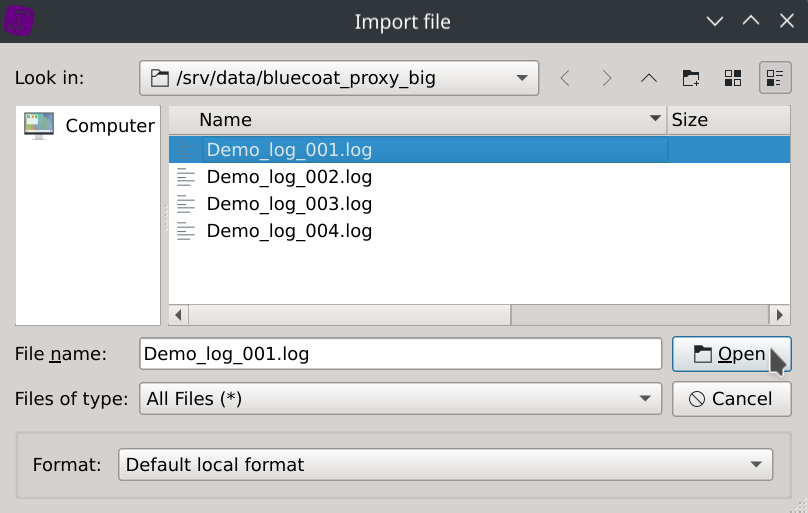Click the Back navigation arrow
Viewport: 808px width, 513px height.
pyautogui.click(x=566, y=78)
